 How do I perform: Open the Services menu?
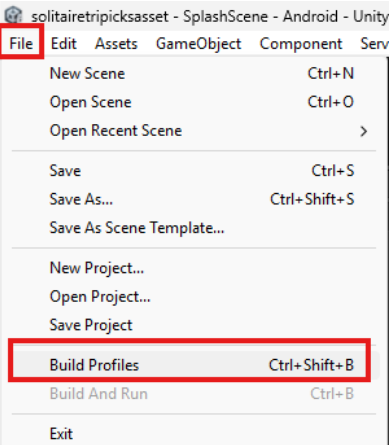[x=374, y=43]
